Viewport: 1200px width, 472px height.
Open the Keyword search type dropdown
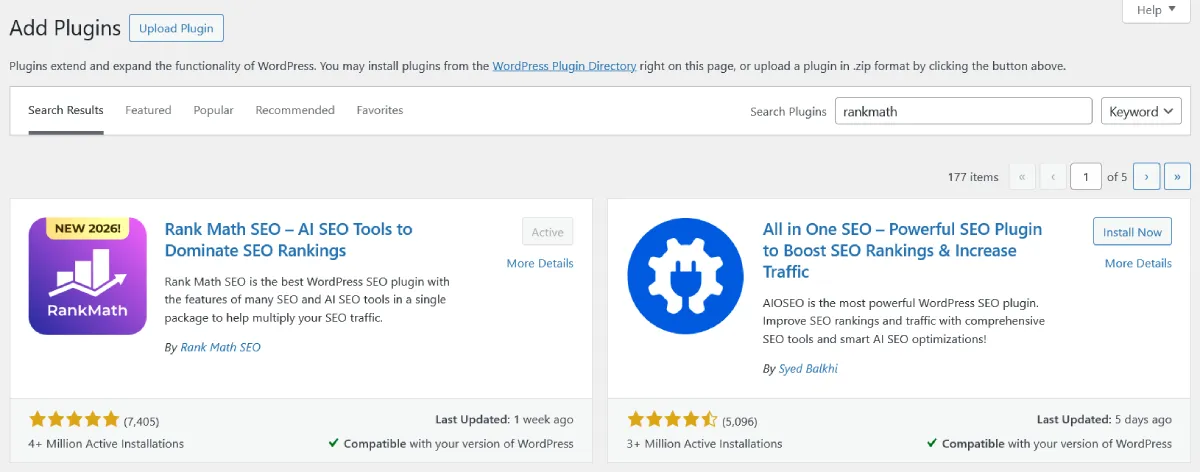pos(1141,111)
